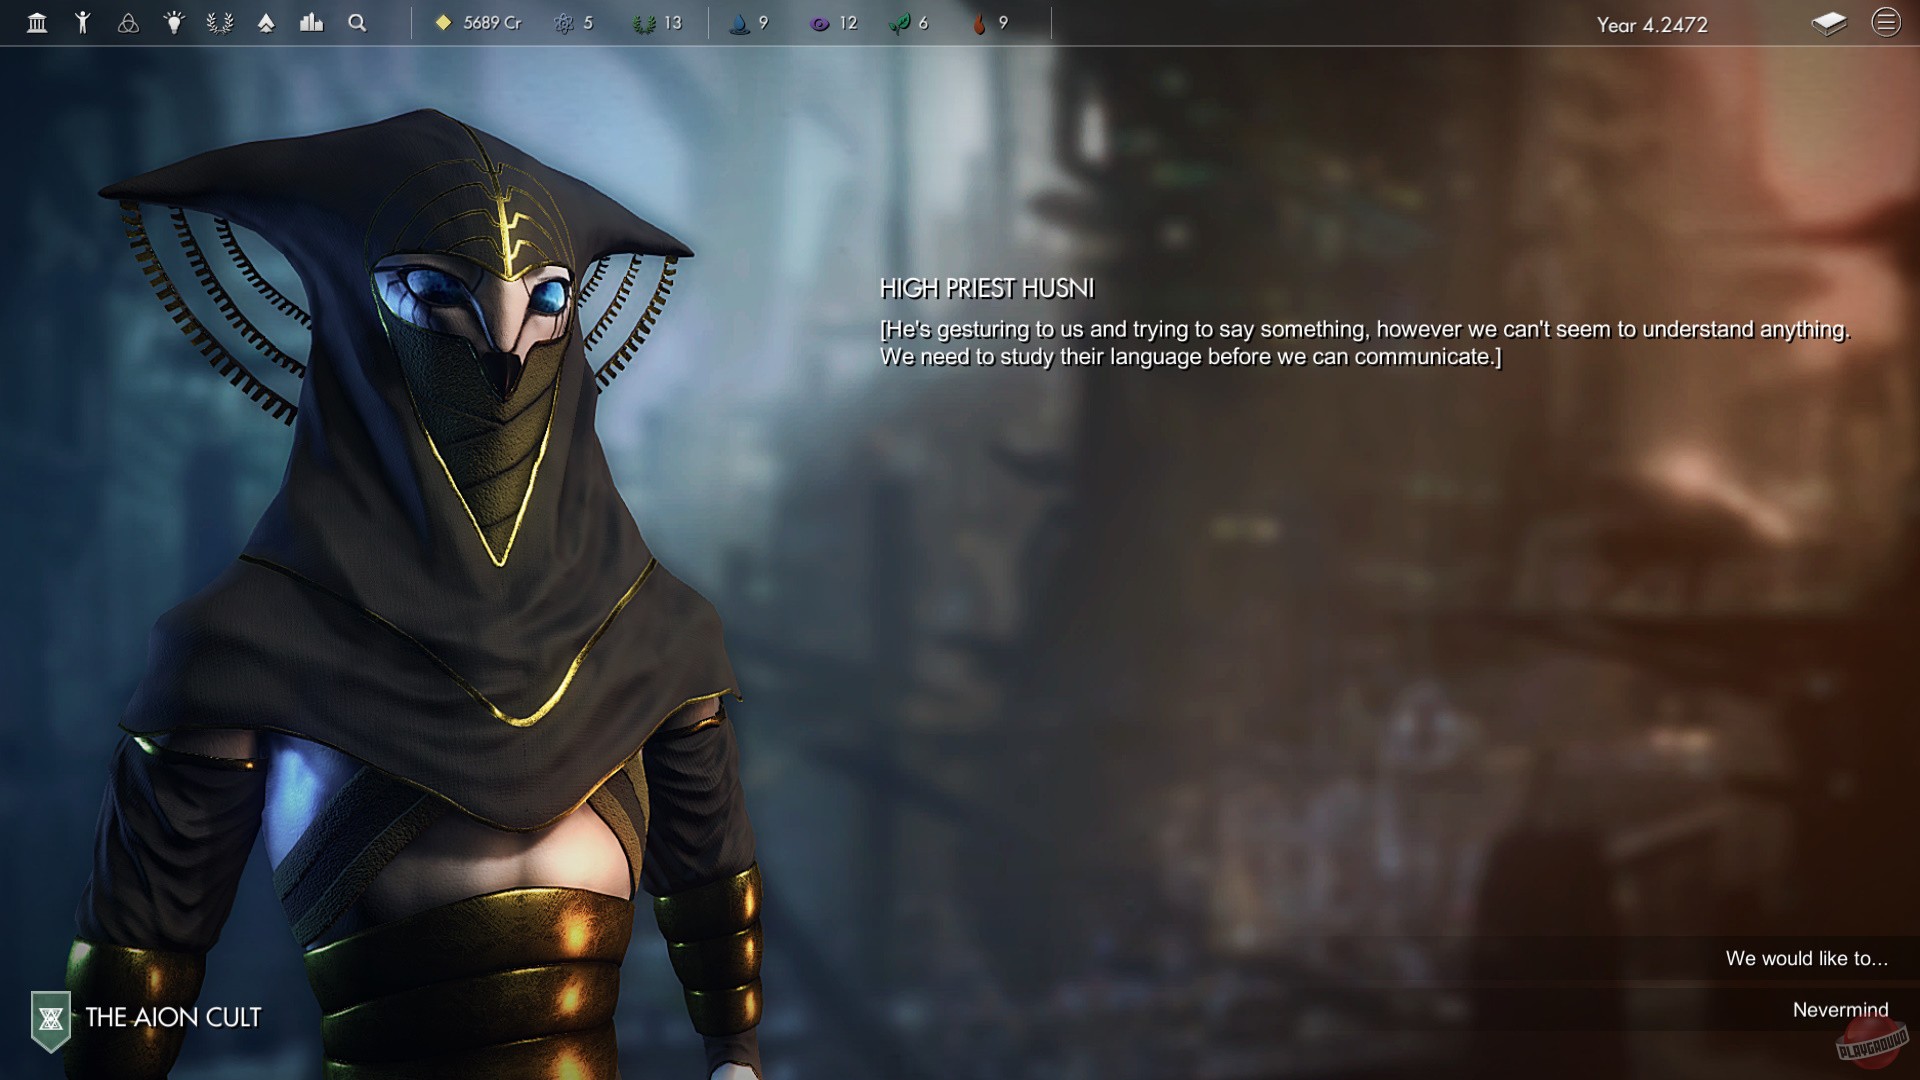Screen dimensions: 1920x1080
Task: Choose the Nevermind dialogue option
Action: (x=1839, y=1009)
